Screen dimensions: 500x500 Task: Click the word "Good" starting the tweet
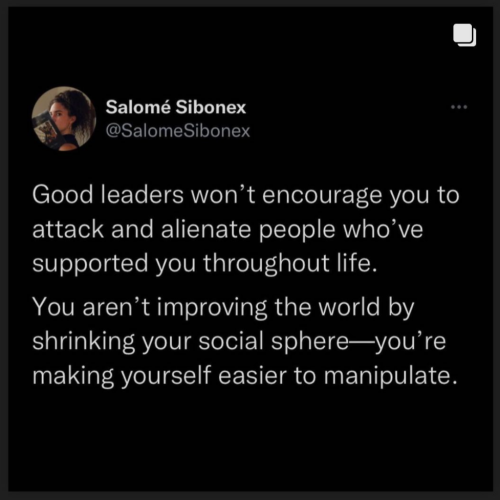(63, 195)
